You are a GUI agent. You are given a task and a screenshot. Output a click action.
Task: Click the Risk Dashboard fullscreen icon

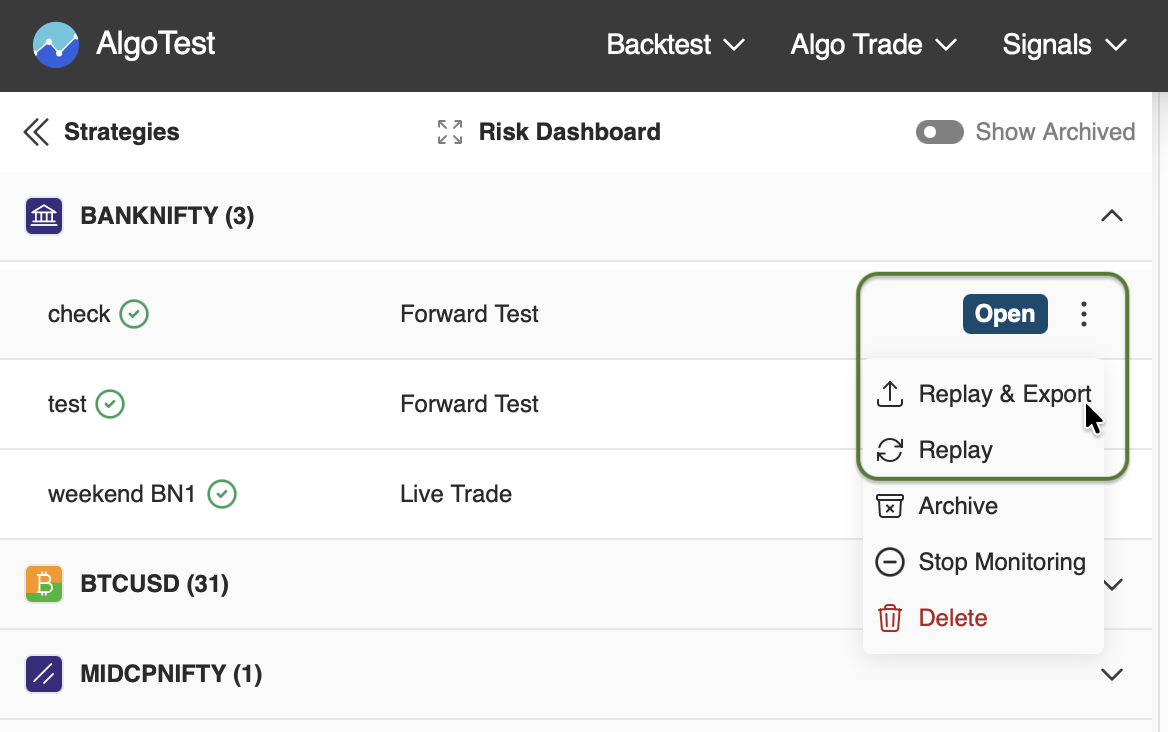[450, 132]
